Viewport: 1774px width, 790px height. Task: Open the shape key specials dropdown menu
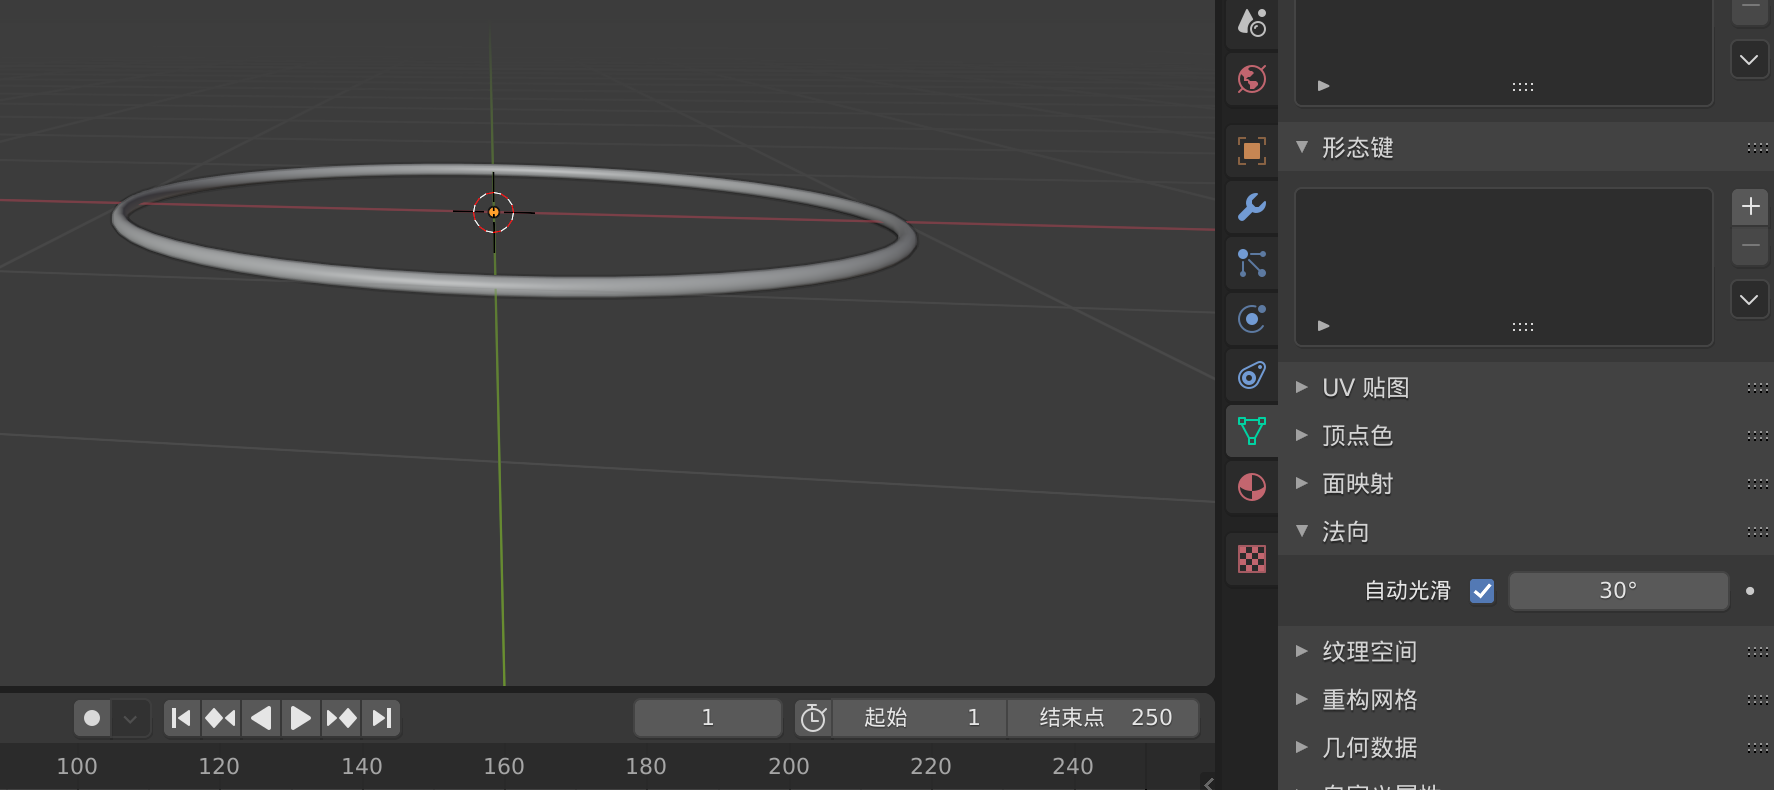tap(1749, 300)
